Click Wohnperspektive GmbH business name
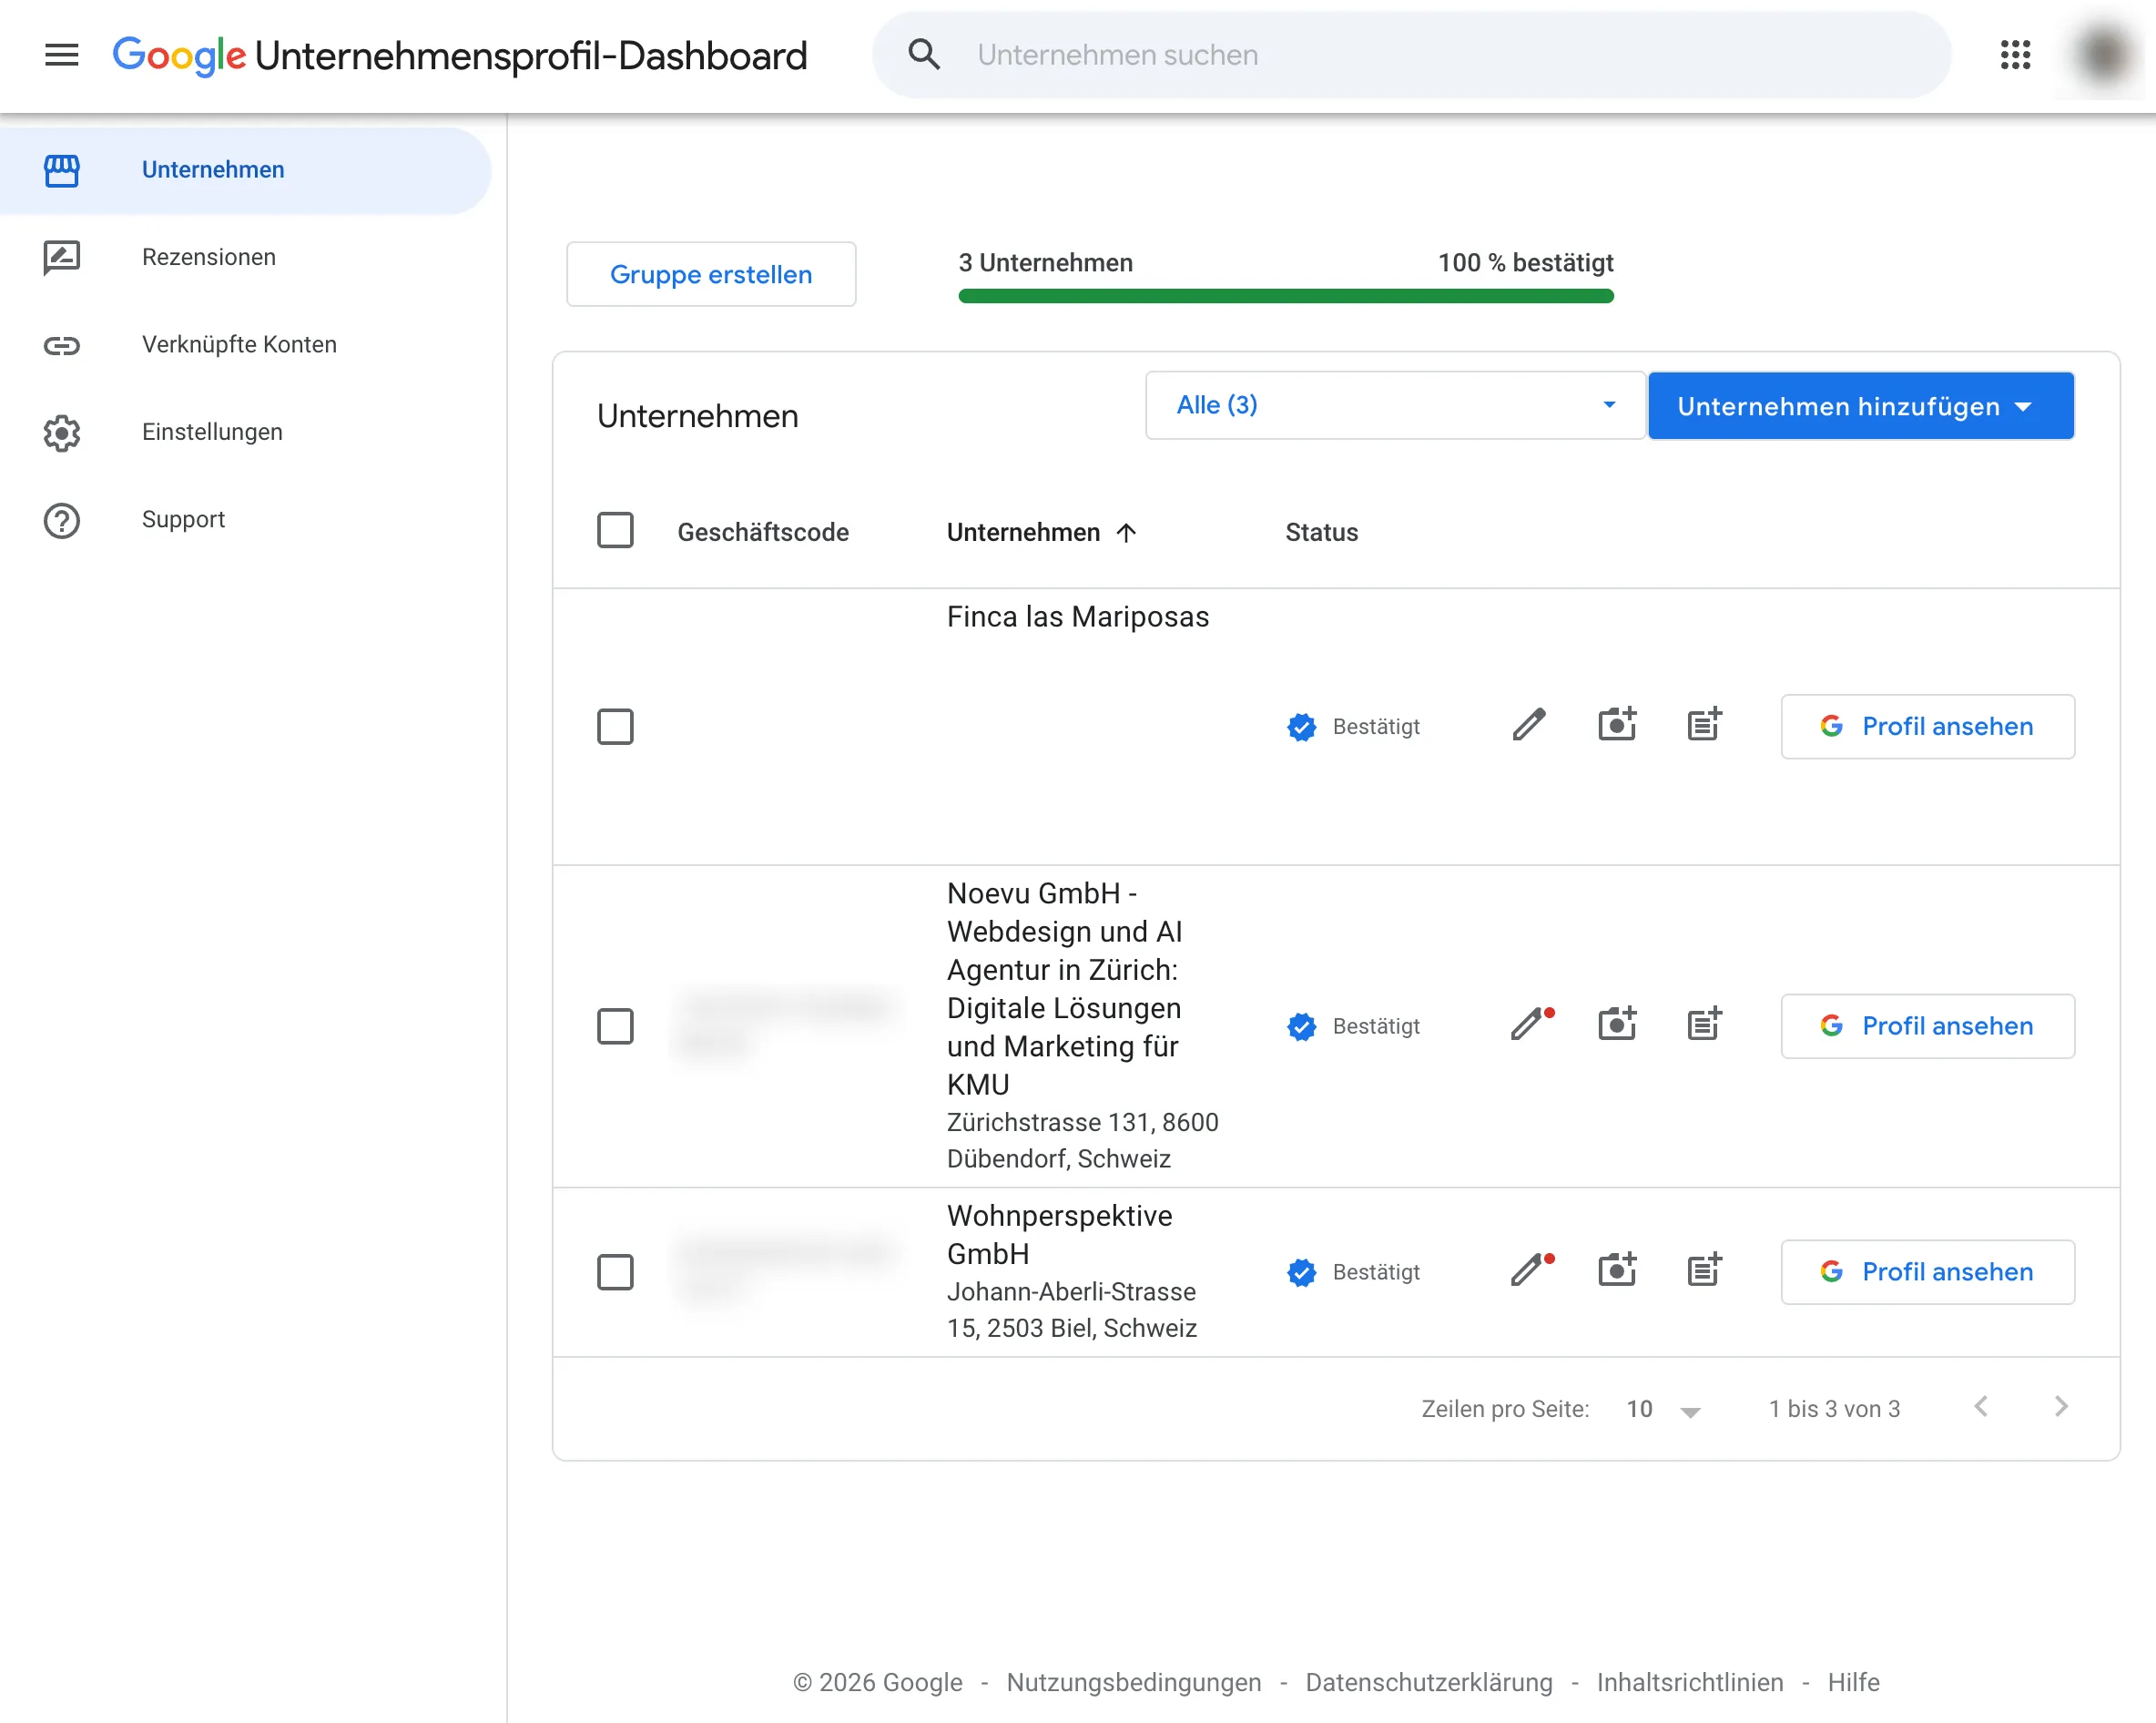The width and height of the screenshot is (2156, 1723). click(1059, 1235)
